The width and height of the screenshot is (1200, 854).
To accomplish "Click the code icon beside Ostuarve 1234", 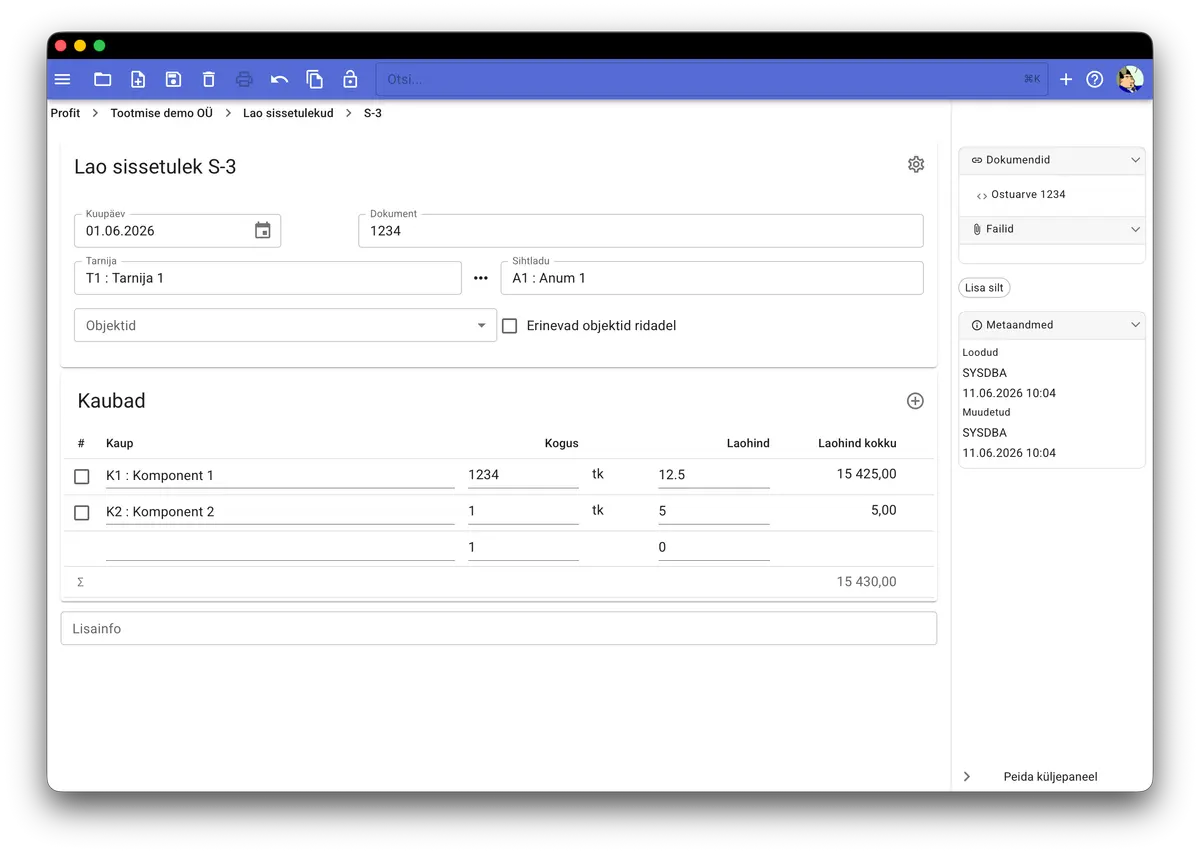I will pos(982,195).
